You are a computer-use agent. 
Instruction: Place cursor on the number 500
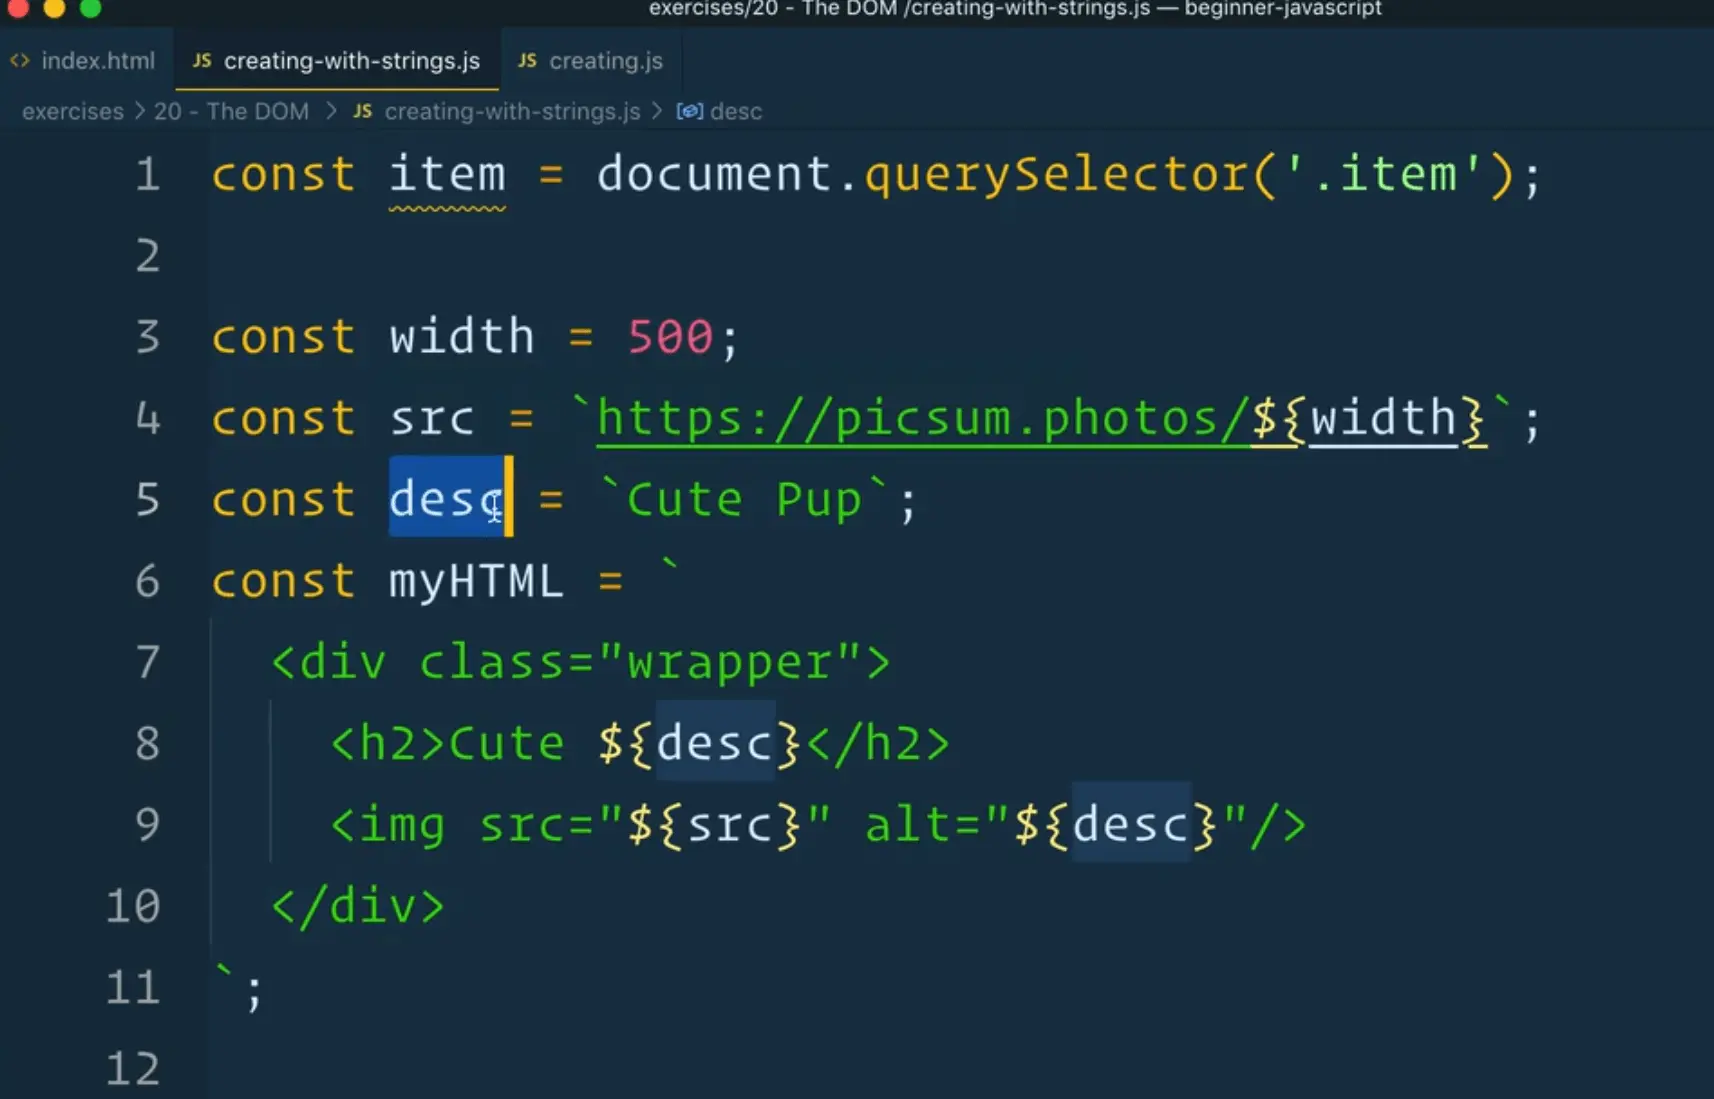[670, 337]
